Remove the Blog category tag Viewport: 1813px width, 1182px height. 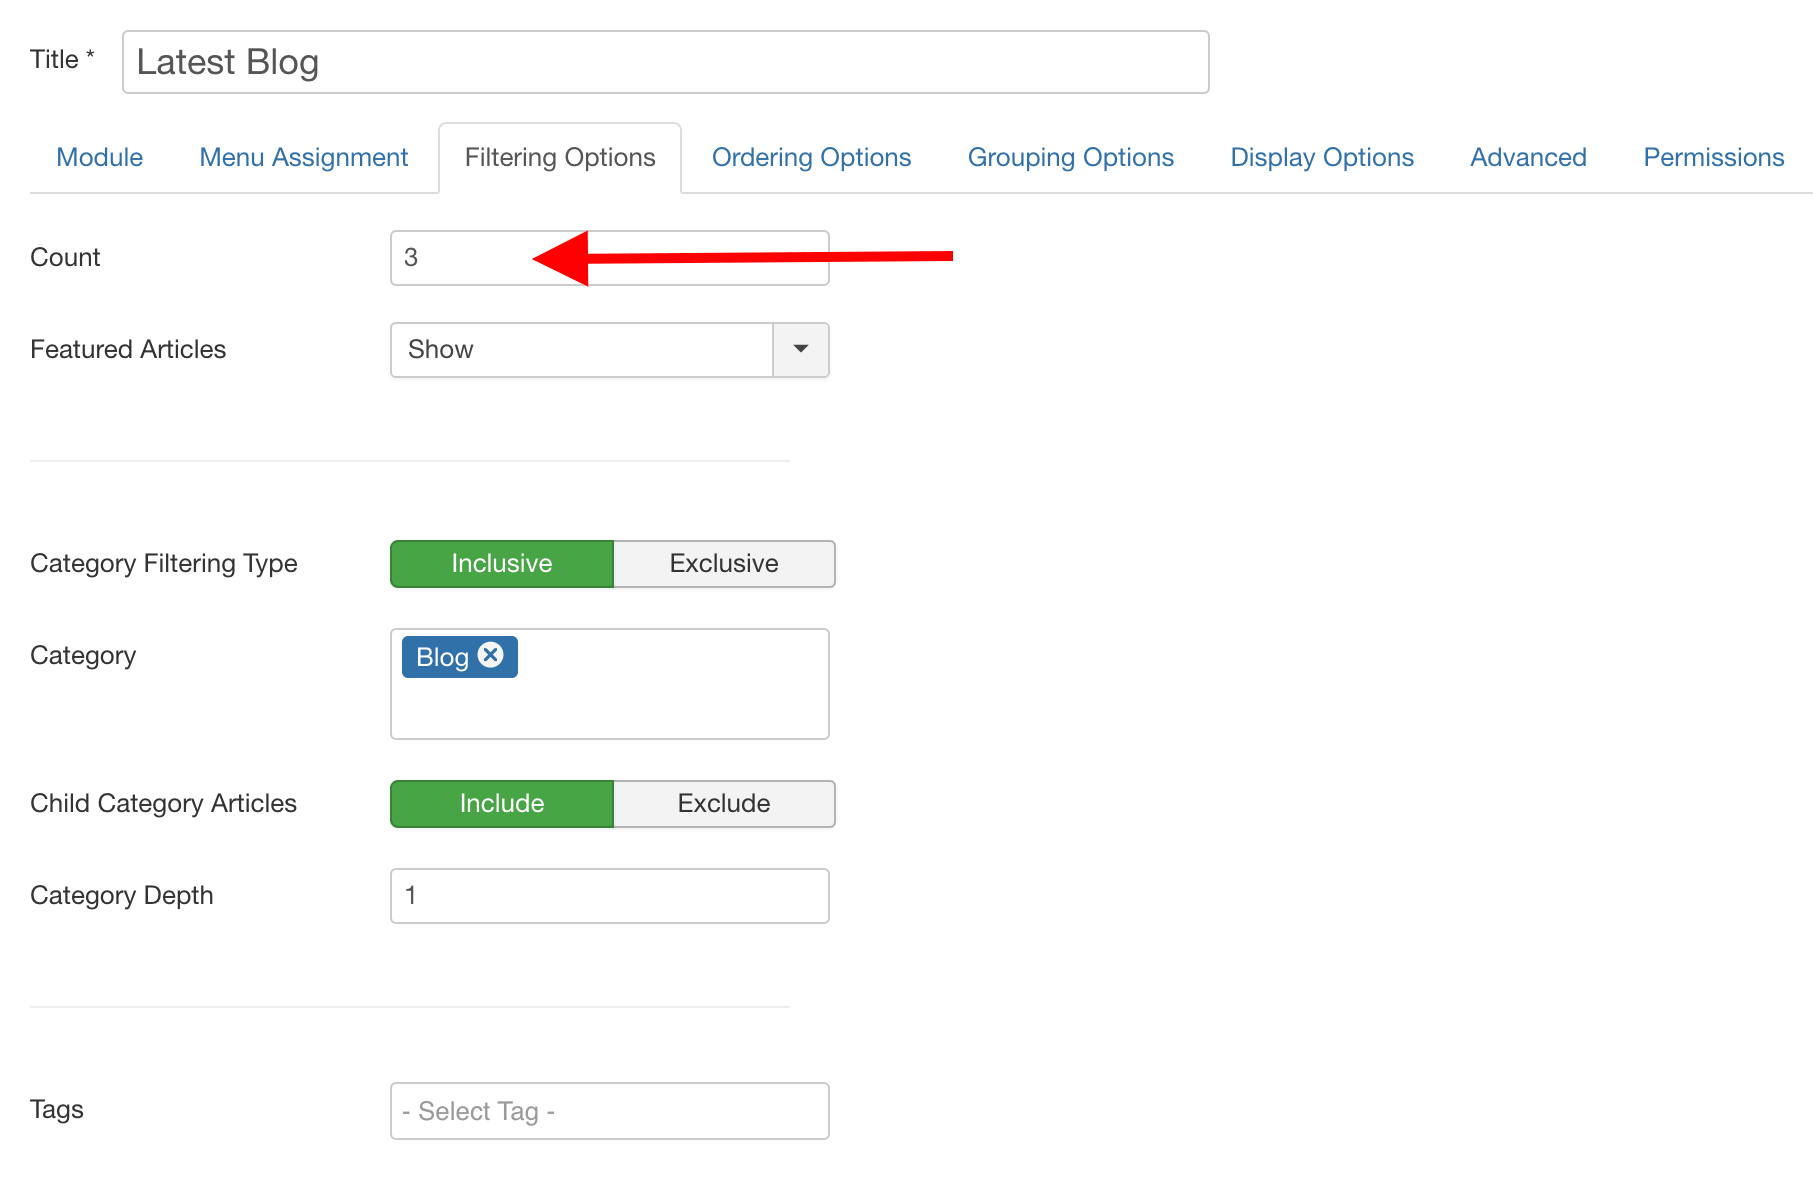click(x=490, y=655)
